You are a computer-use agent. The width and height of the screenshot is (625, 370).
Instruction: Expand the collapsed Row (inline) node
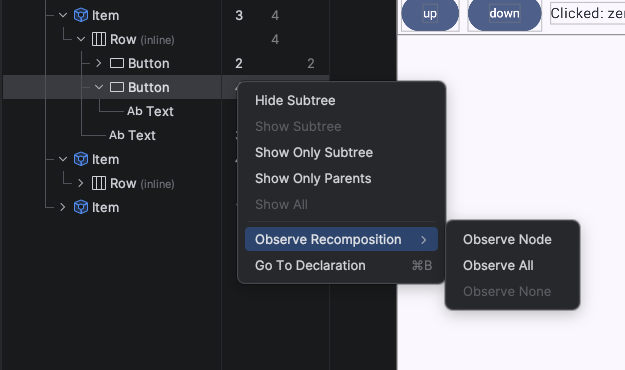[81, 183]
